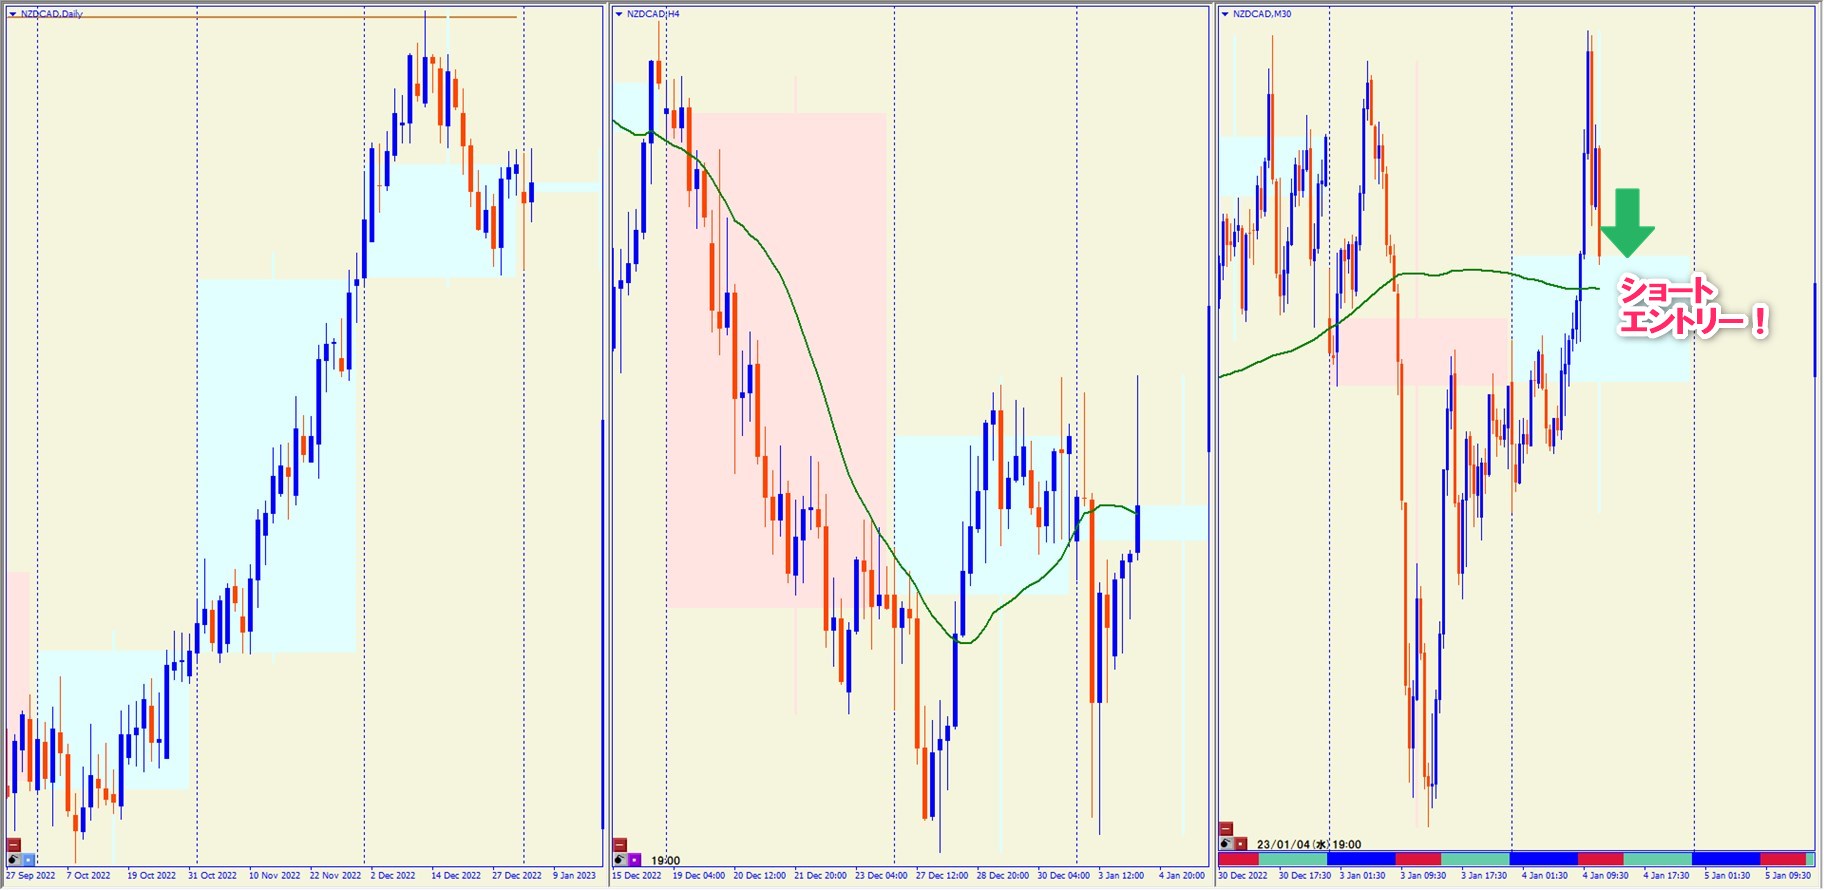1824x890 pixels.
Task: Click the first blue session bar segment
Action: click(1360, 859)
